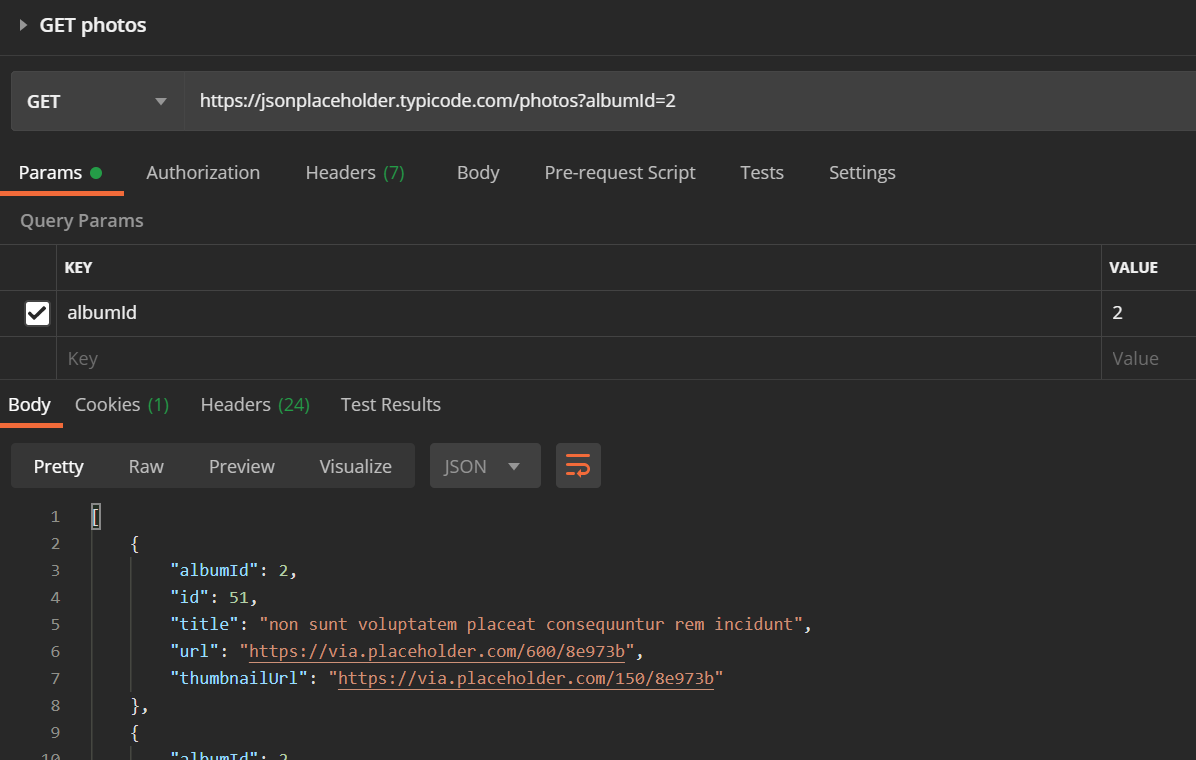Click the VALUE column header
Image resolution: width=1196 pixels, height=760 pixels.
[x=1133, y=268]
